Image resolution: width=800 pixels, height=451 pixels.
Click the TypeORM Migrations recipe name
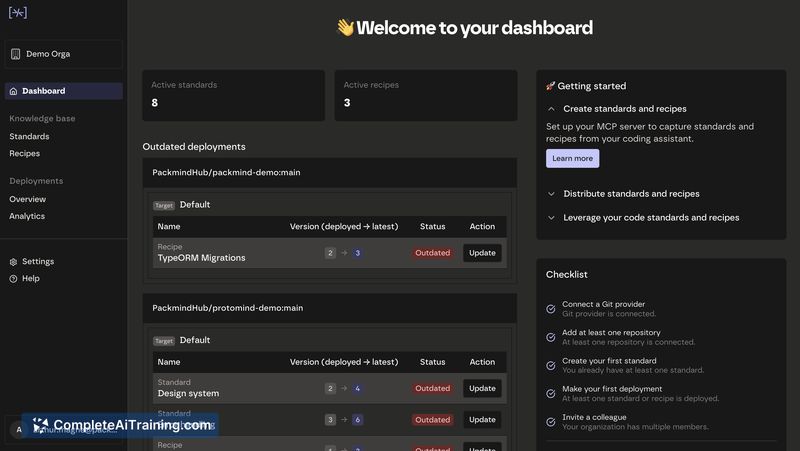(x=202, y=258)
